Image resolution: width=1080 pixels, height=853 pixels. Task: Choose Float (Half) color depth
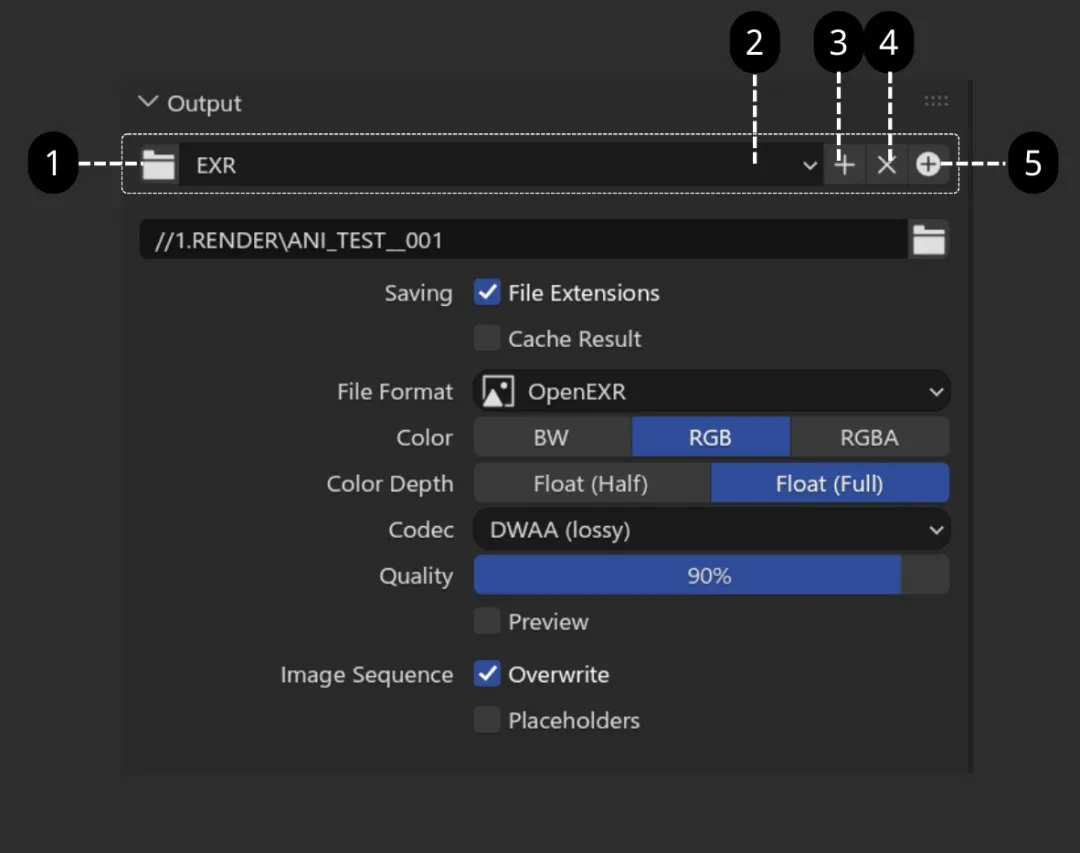(x=591, y=484)
